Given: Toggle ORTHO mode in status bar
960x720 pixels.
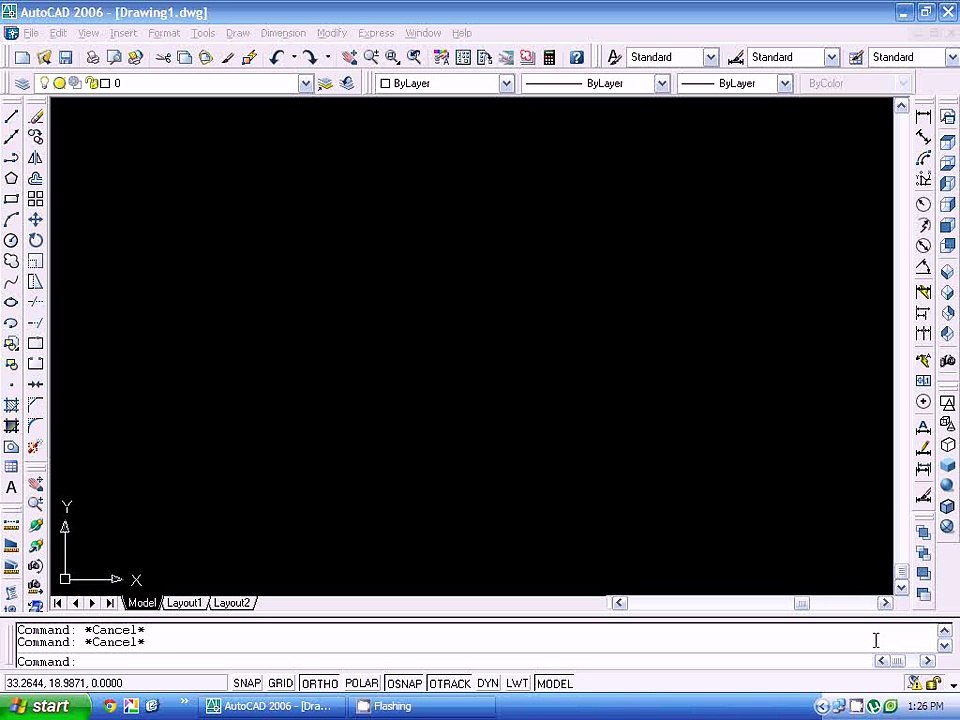Looking at the screenshot, I should coord(320,683).
